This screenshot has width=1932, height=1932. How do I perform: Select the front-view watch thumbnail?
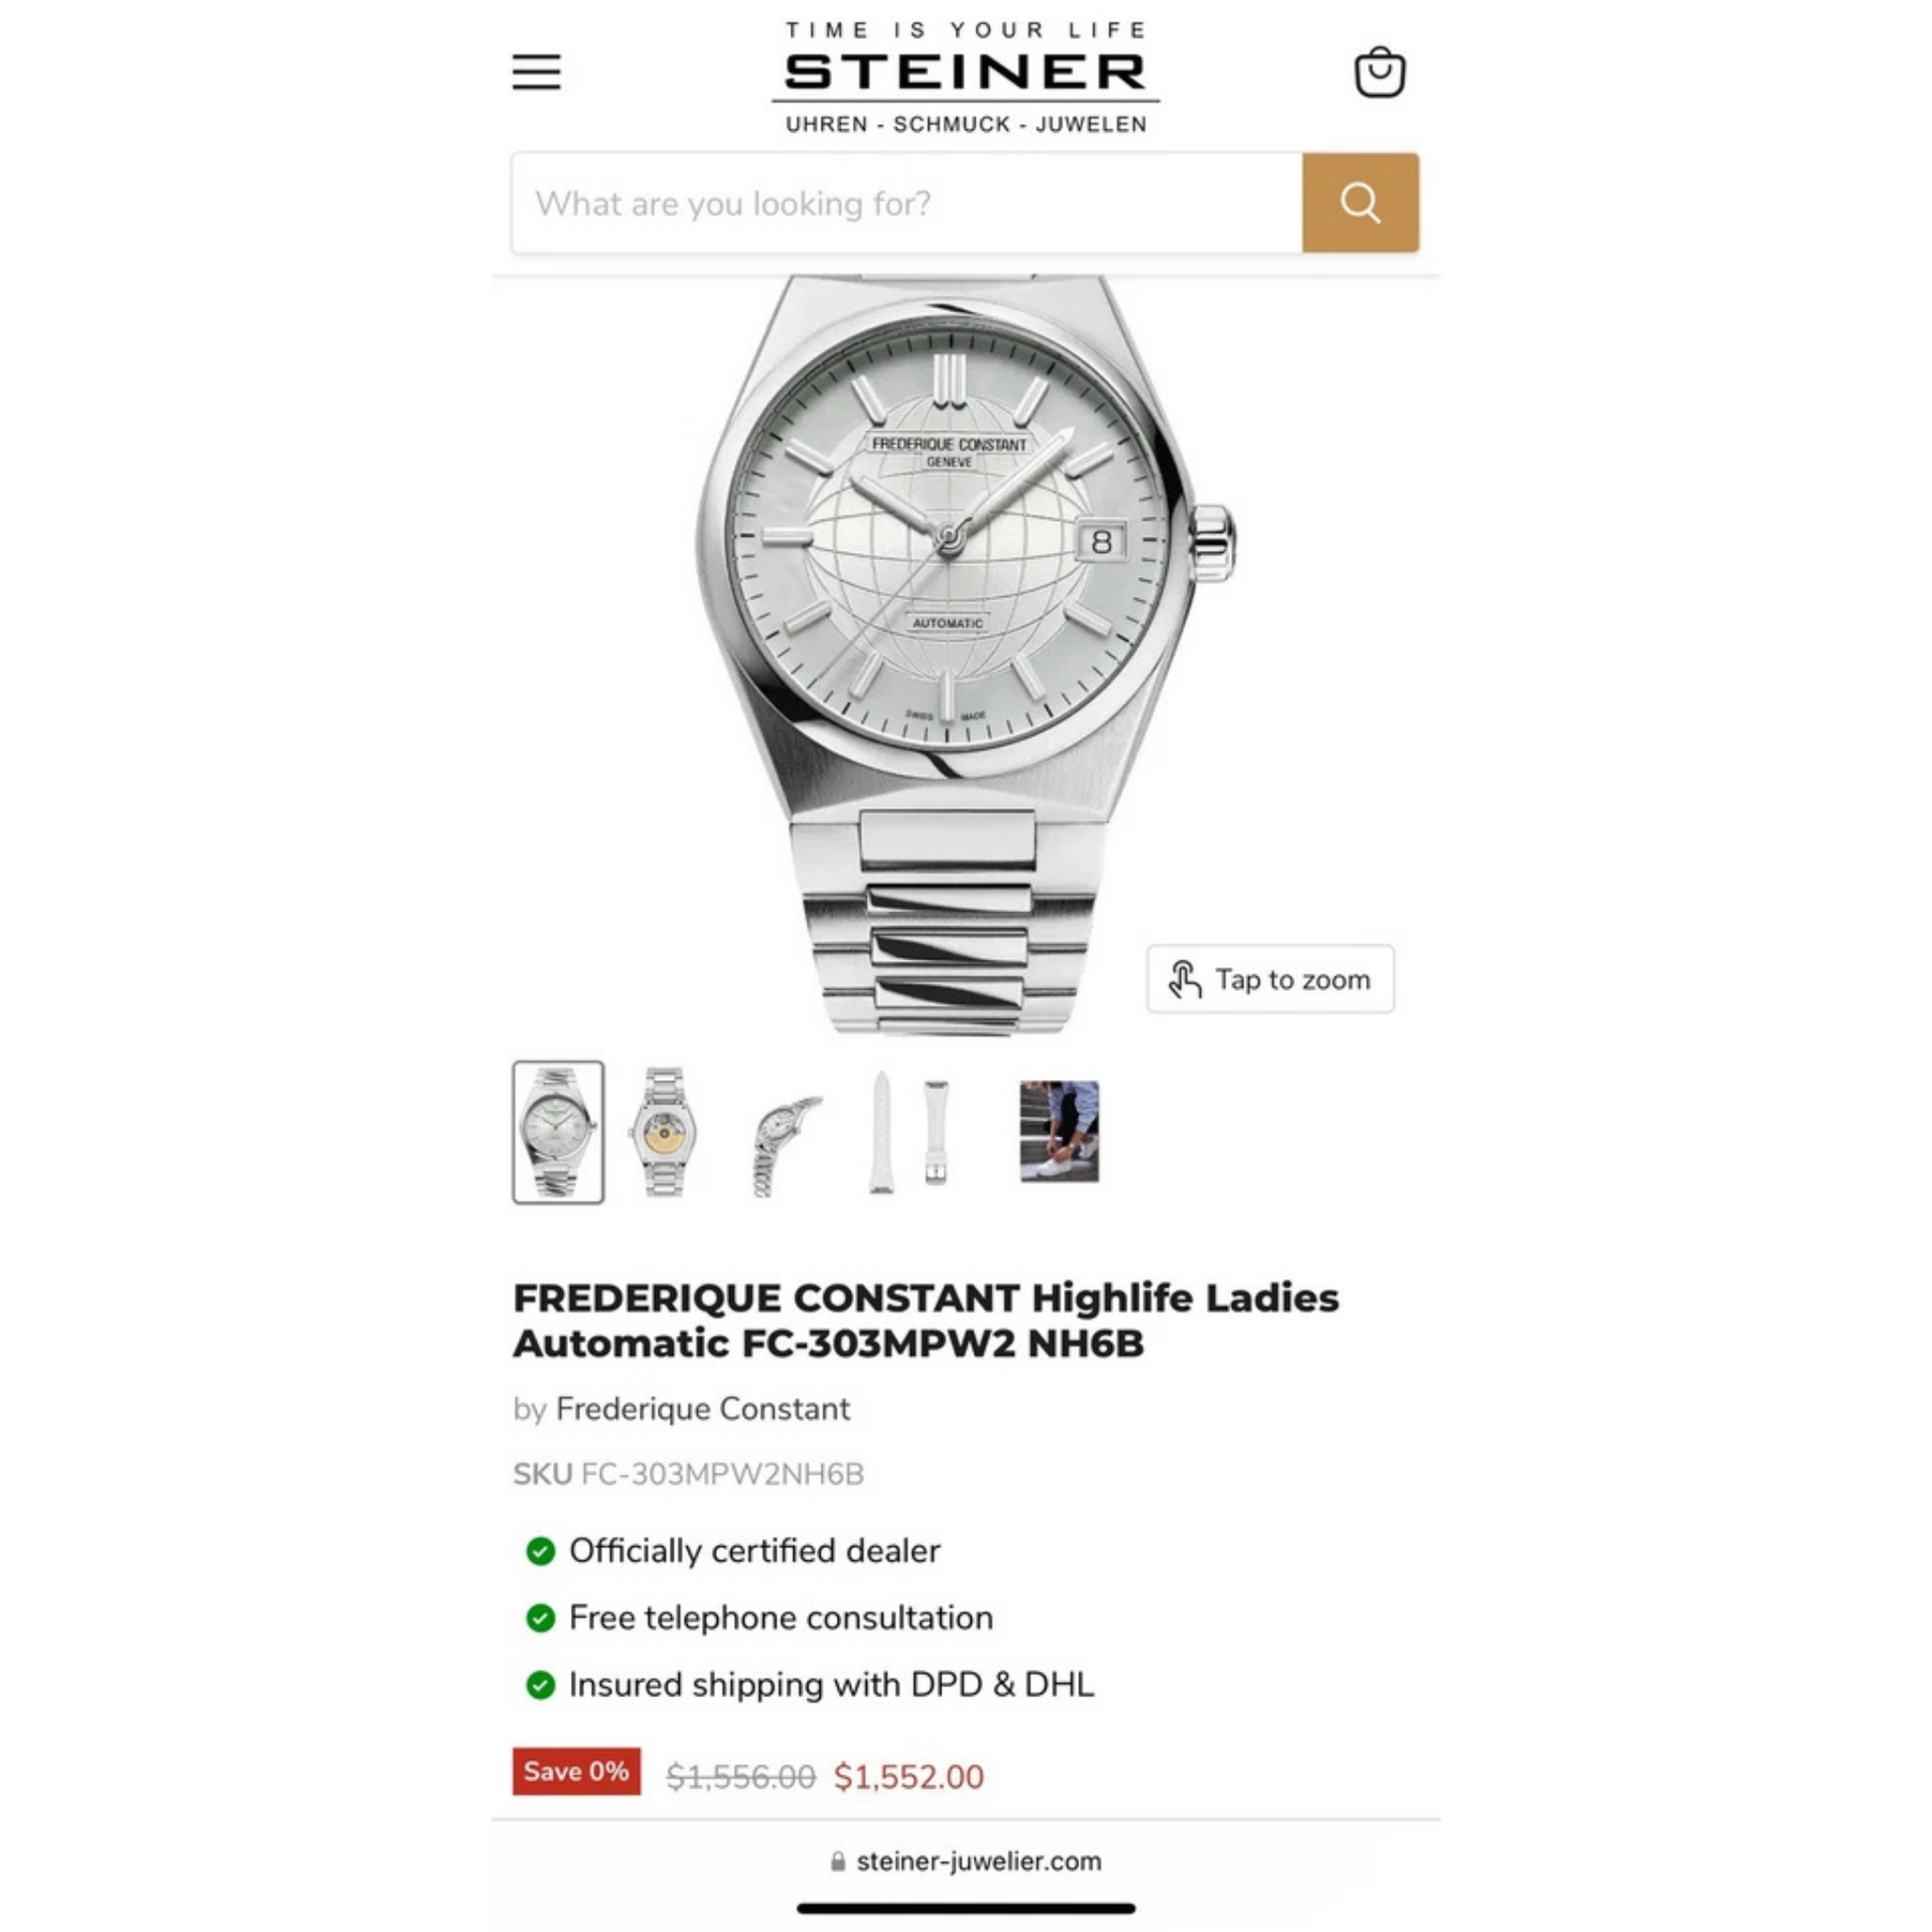(x=558, y=1132)
